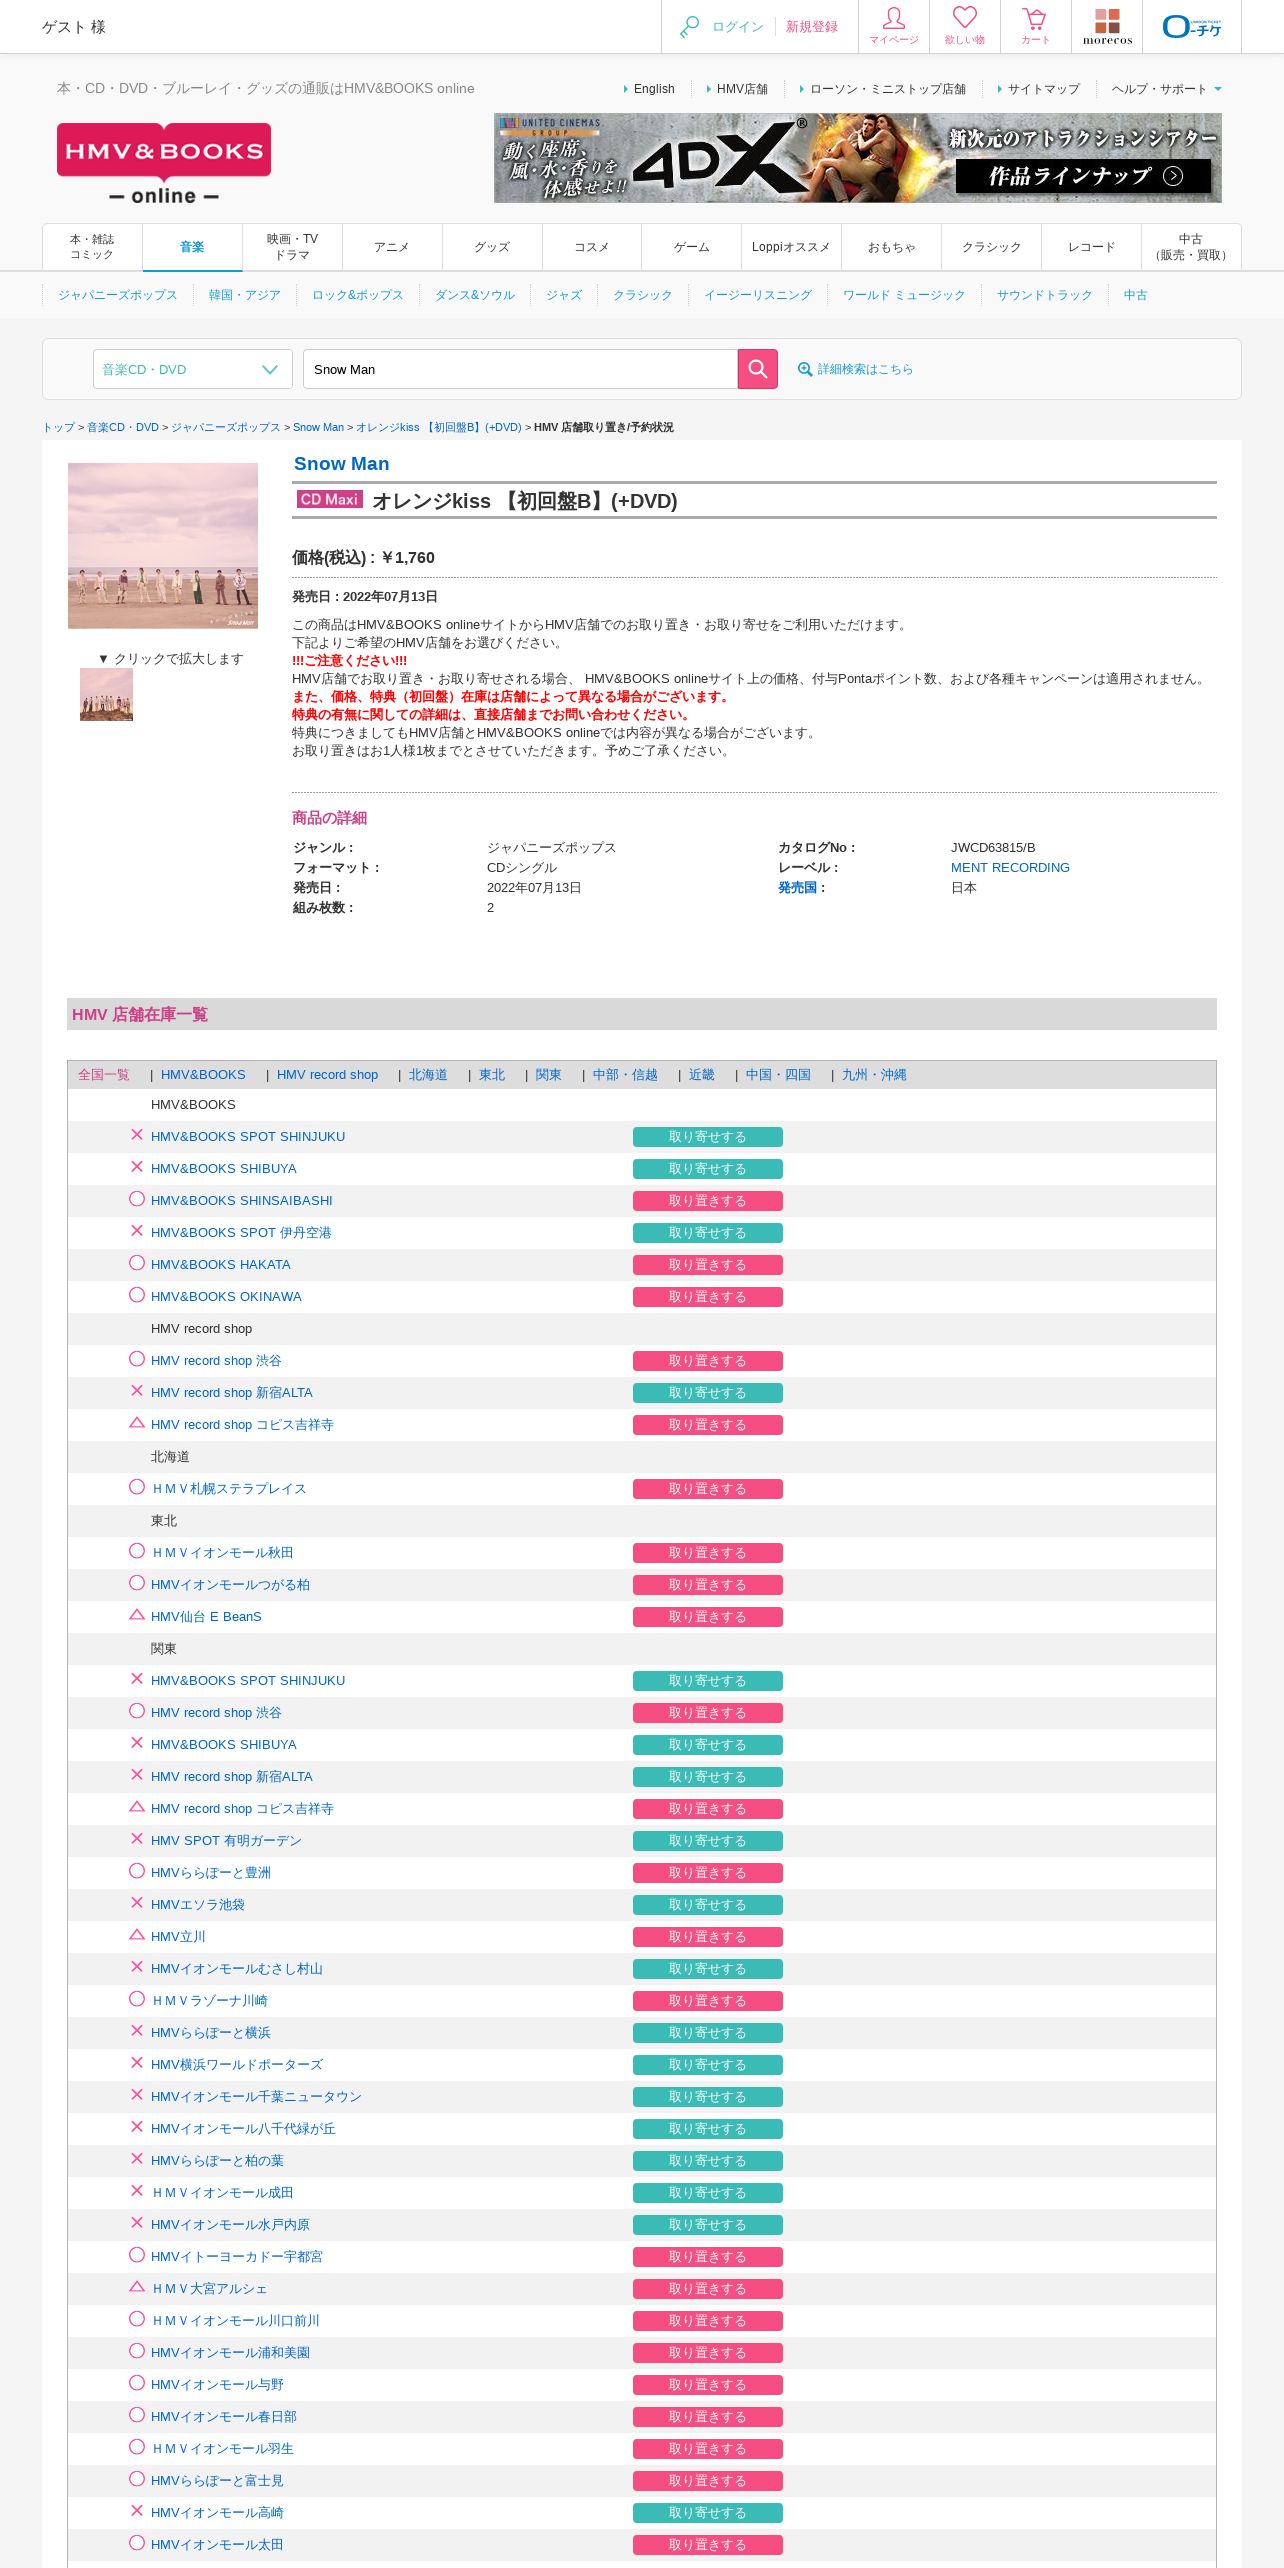Click the English language link
The image size is (1284, 2568).
[654, 89]
